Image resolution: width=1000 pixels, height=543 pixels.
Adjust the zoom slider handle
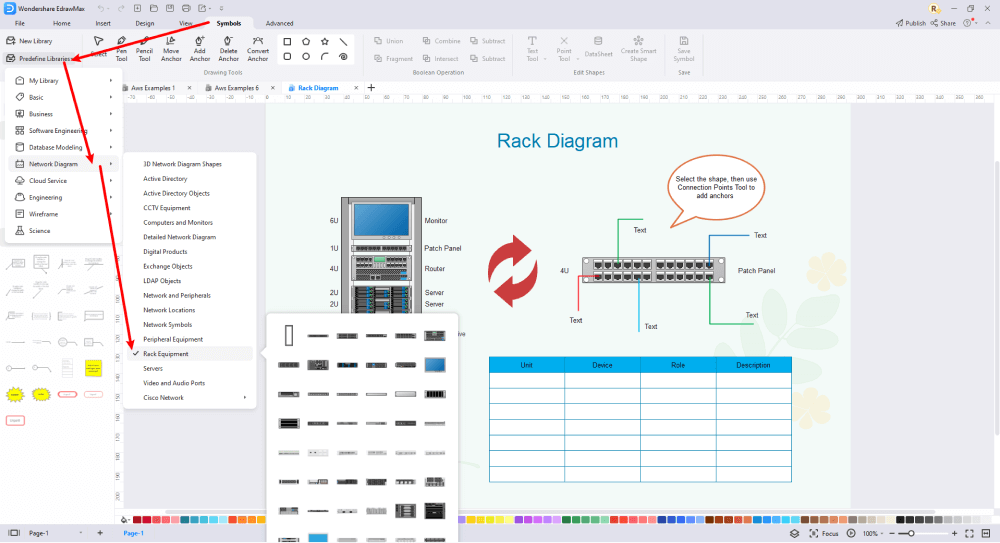pyautogui.click(x=911, y=533)
